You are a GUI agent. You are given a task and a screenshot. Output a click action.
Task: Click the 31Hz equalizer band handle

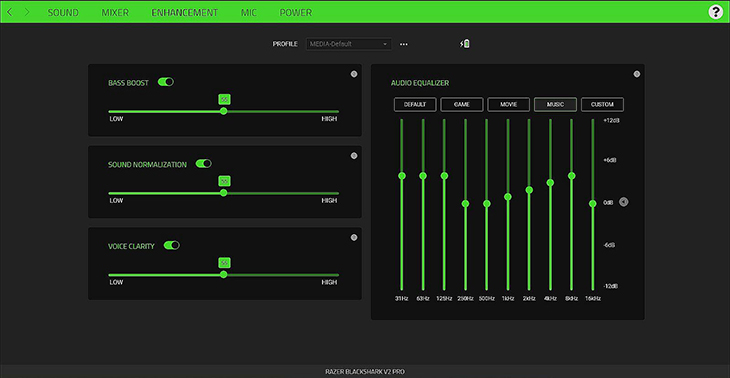click(402, 176)
